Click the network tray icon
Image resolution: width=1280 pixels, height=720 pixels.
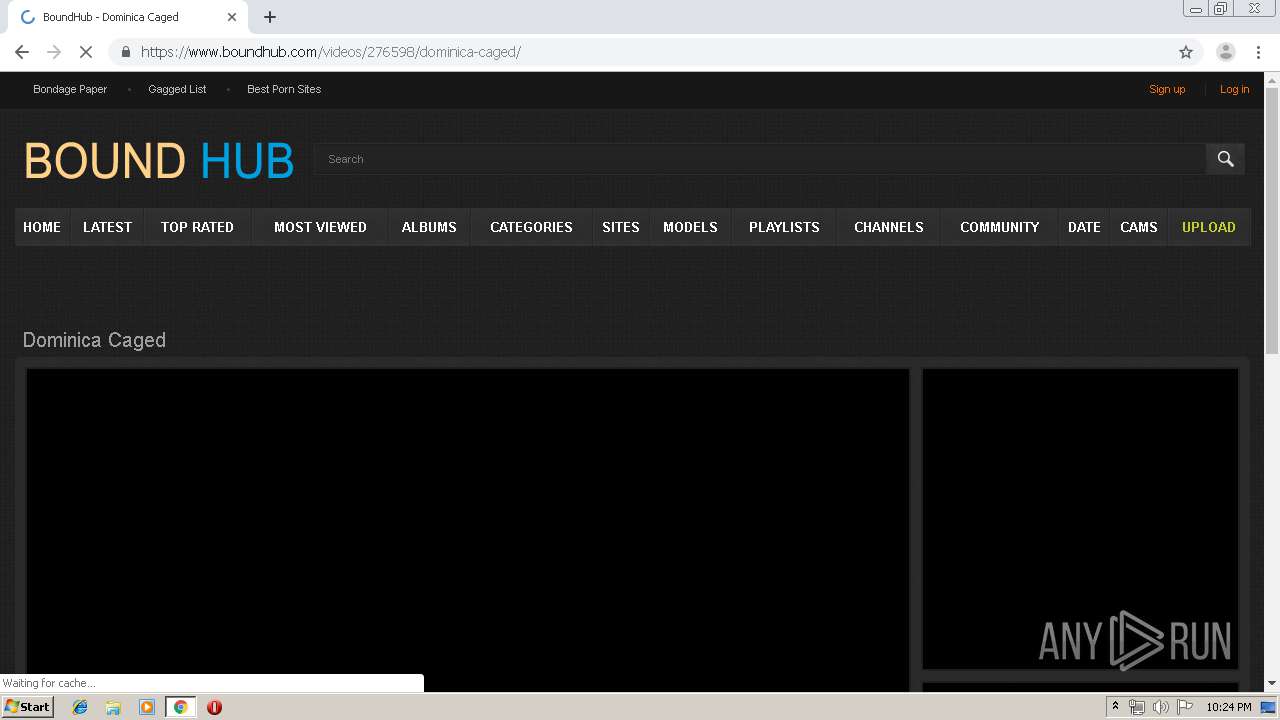coord(1137,707)
